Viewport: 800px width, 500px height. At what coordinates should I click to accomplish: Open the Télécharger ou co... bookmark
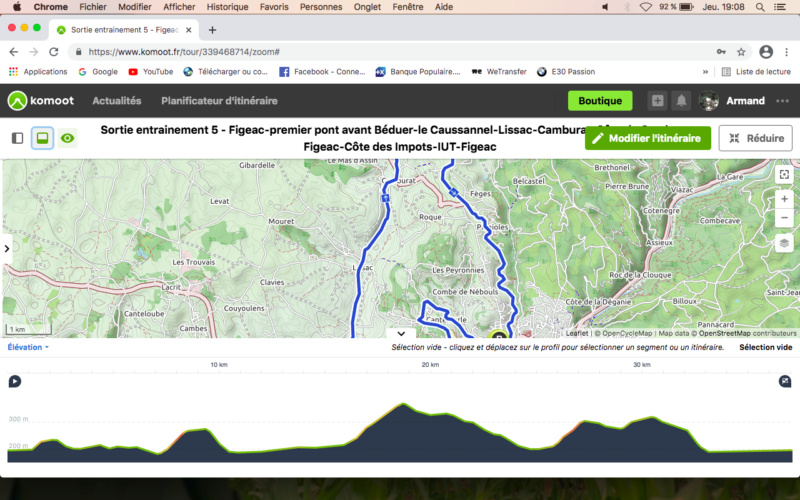tap(226, 72)
